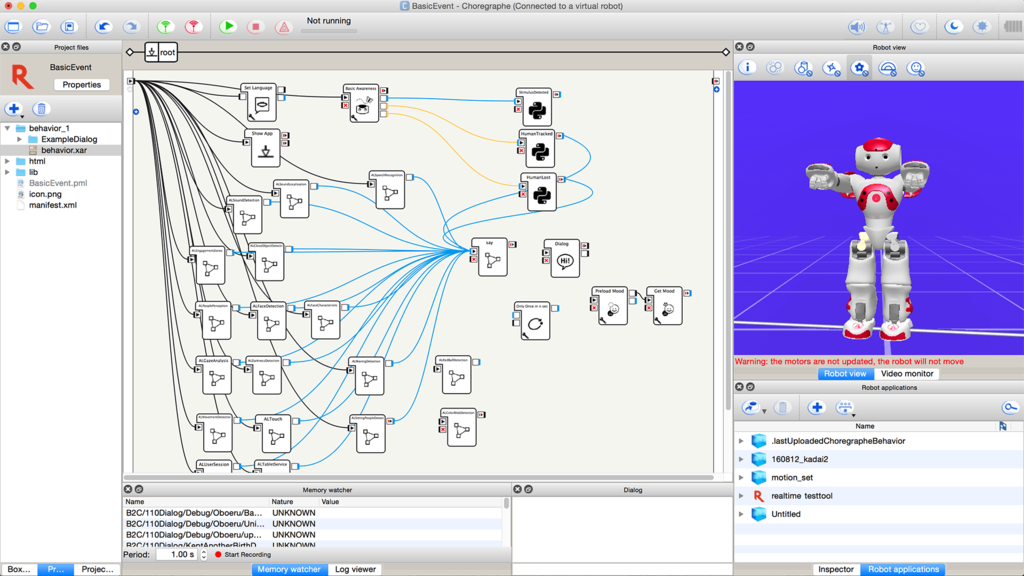Switch to Memory watcher tab
Viewport: 1024px width, 576px height.
(289, 569)
